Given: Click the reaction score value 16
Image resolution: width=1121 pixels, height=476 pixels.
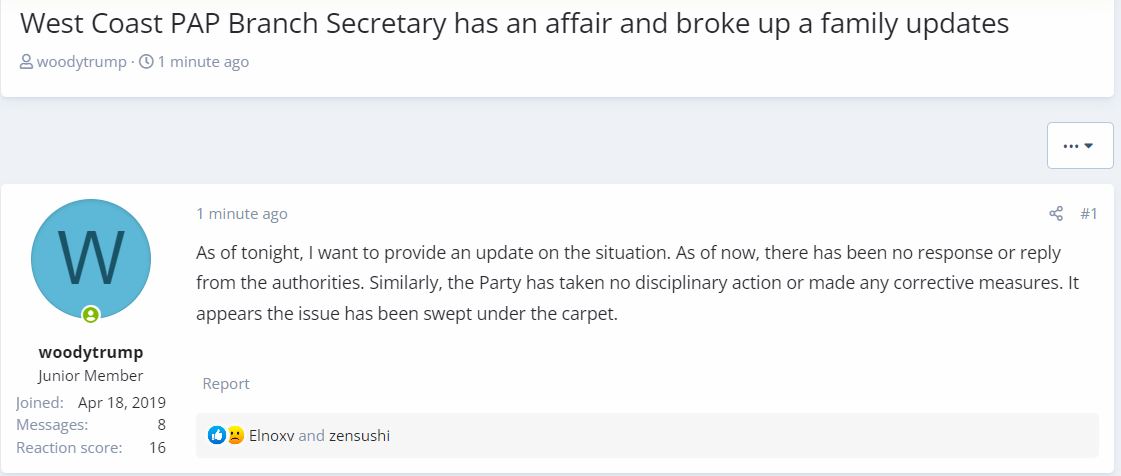Looking at the screenshot, I should (x=157, y=448).
